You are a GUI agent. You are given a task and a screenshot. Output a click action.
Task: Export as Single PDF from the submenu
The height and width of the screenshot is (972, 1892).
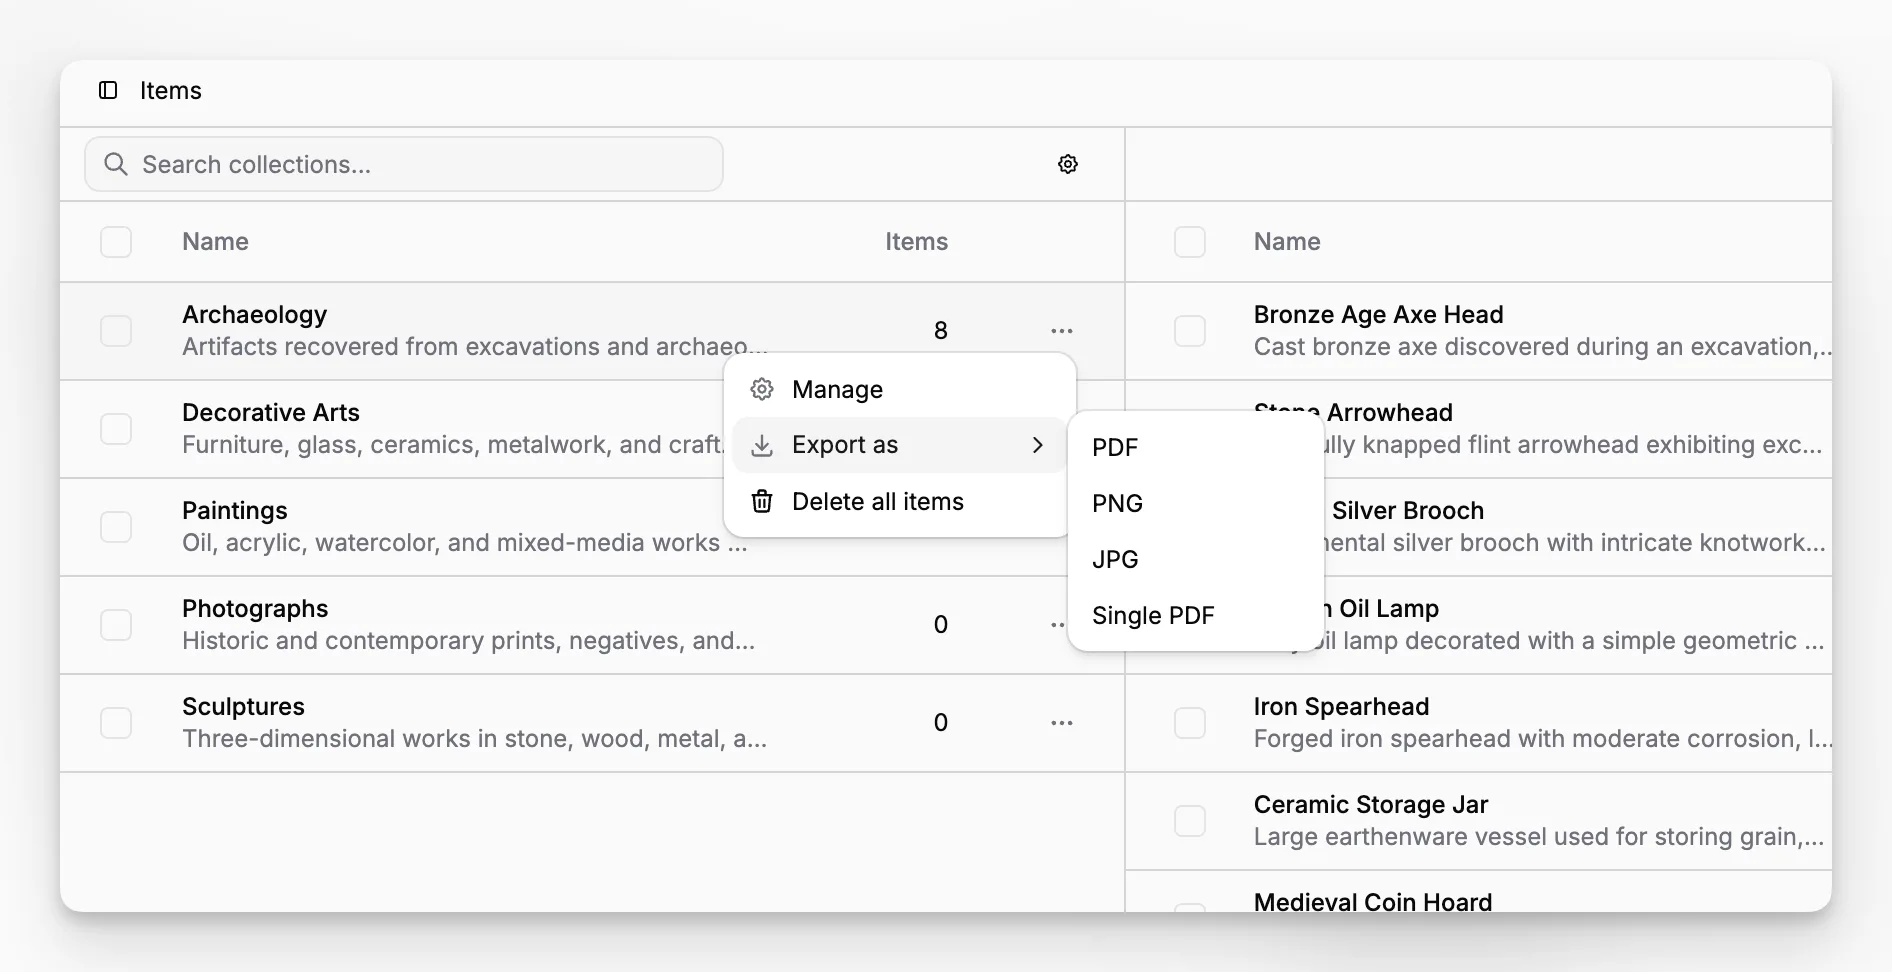(x=1196, y=615)
